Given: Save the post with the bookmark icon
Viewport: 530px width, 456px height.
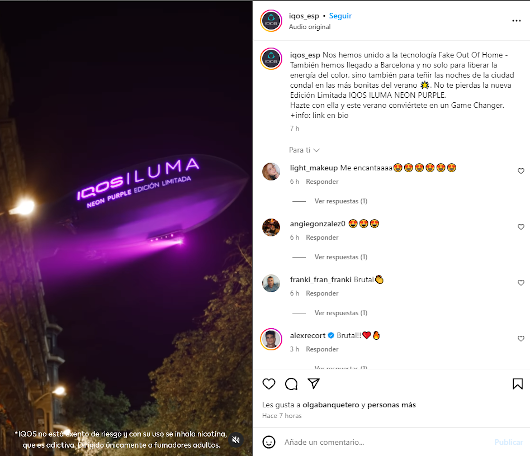Looking at the screenshot, I should [517, 384].
